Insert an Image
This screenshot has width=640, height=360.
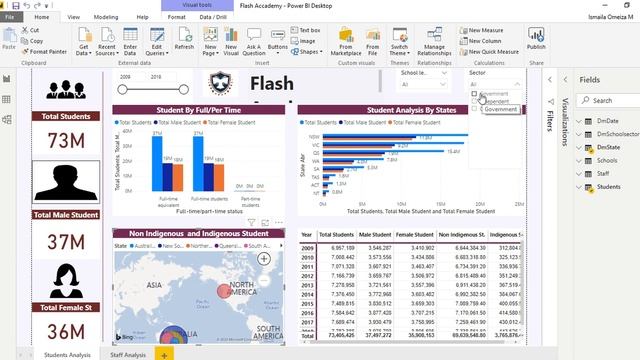coord(303,41)
